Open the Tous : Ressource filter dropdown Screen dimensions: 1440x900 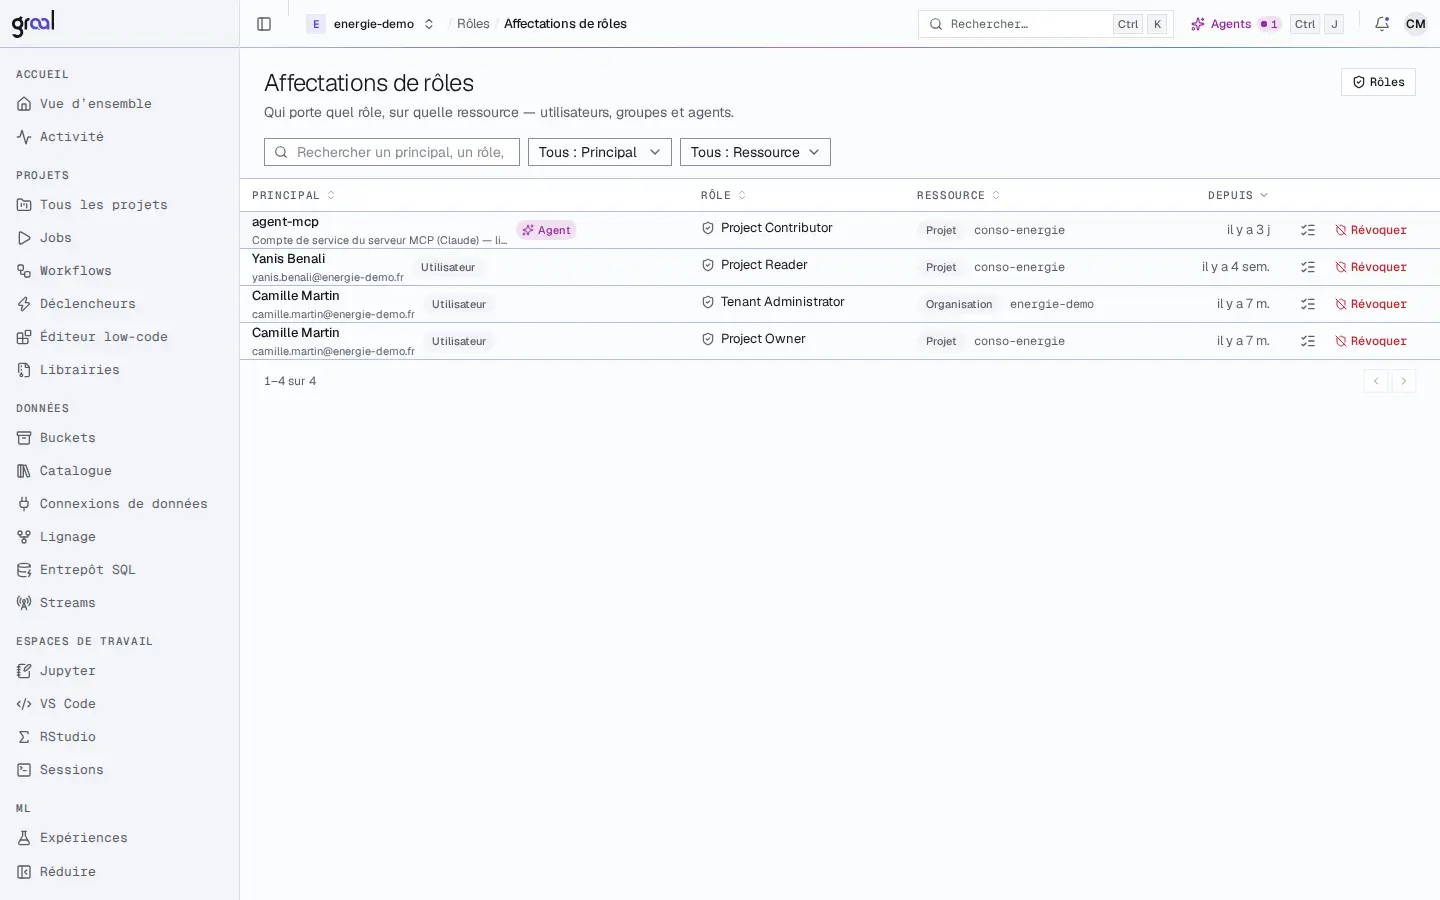[755, 152]
